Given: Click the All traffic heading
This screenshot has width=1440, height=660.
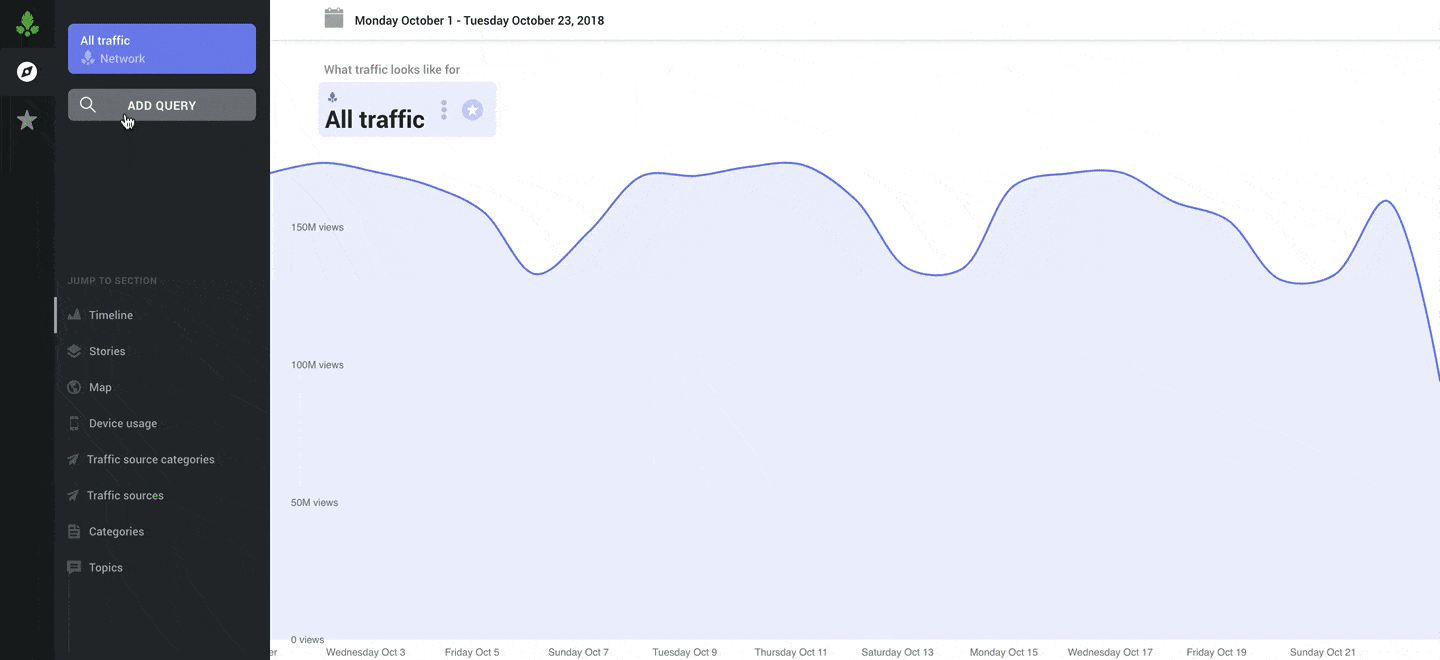Looking at the screenshot, I should pos(375,119).
